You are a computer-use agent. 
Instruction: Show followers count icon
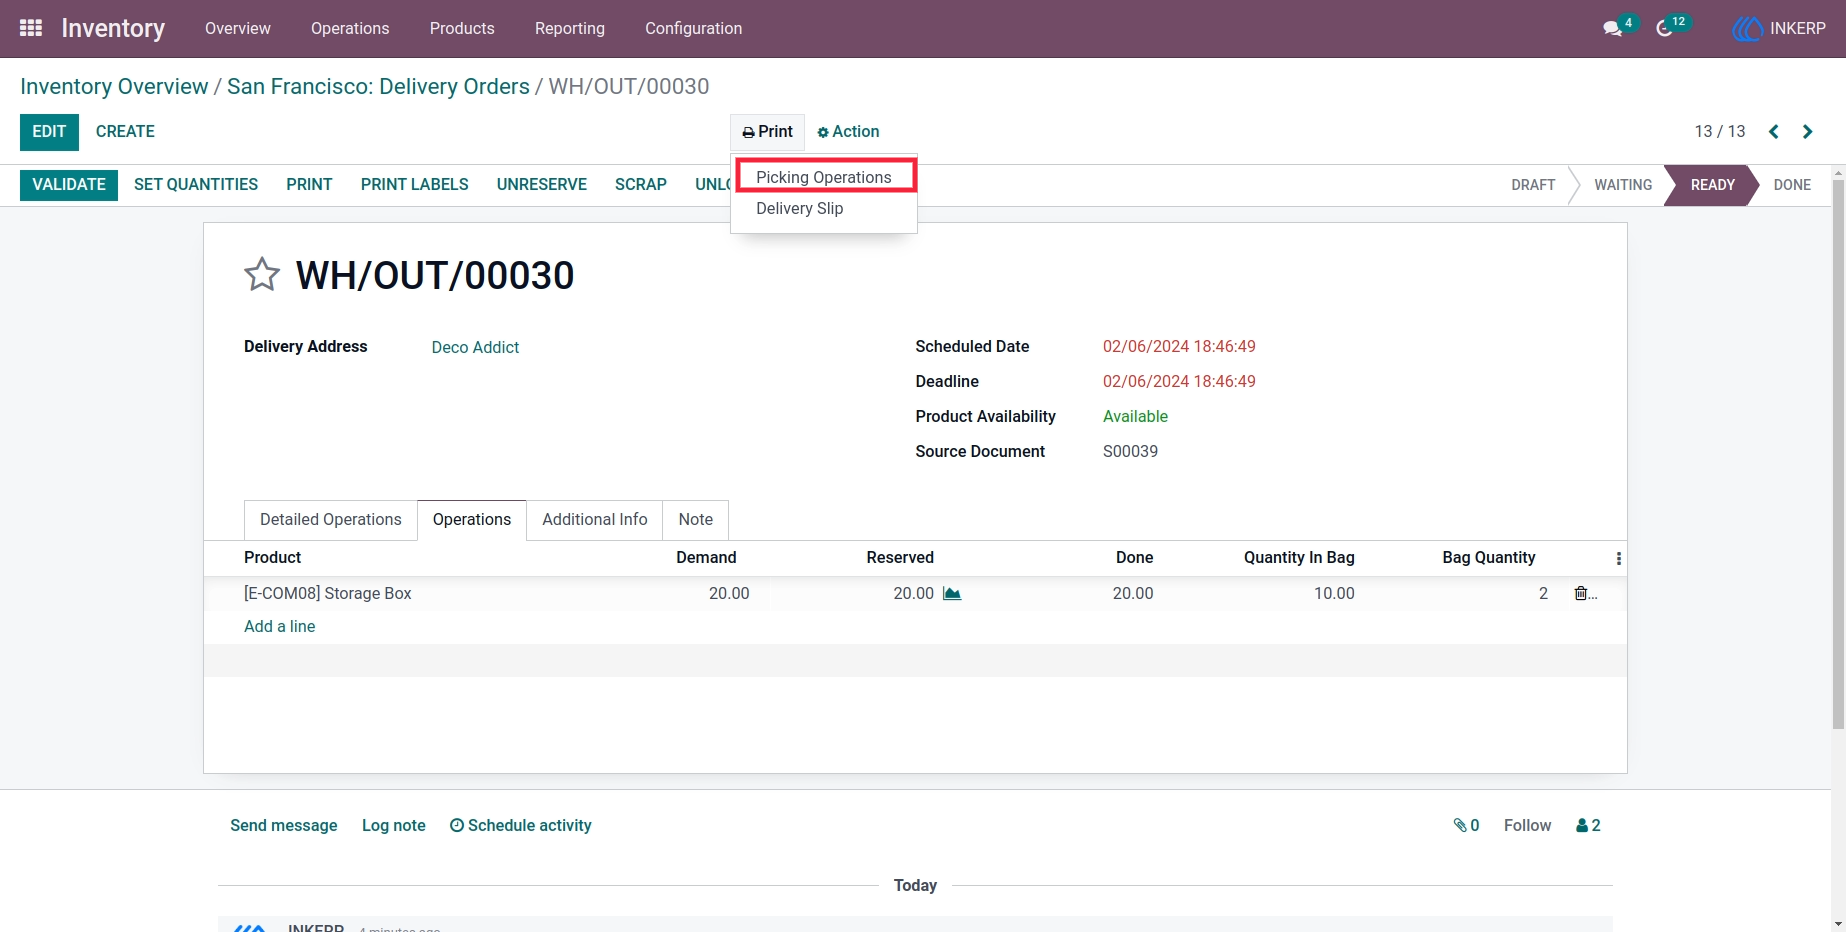[1588, 826]
